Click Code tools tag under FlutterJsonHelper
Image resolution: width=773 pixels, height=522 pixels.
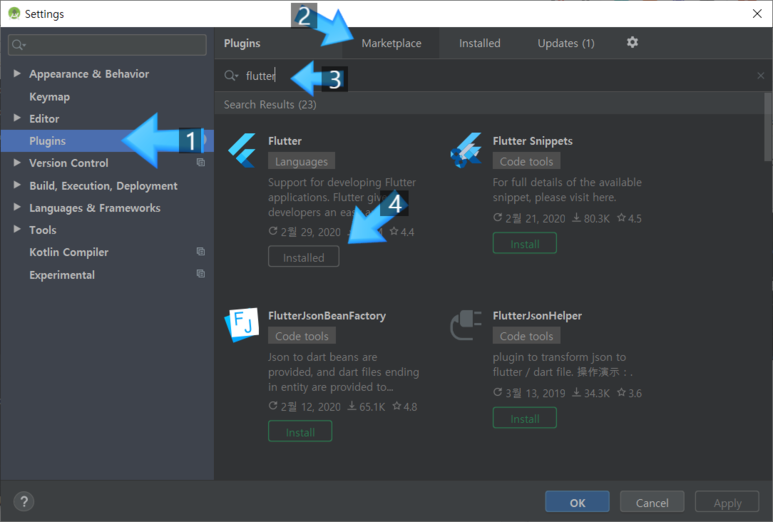click(526, 336)
